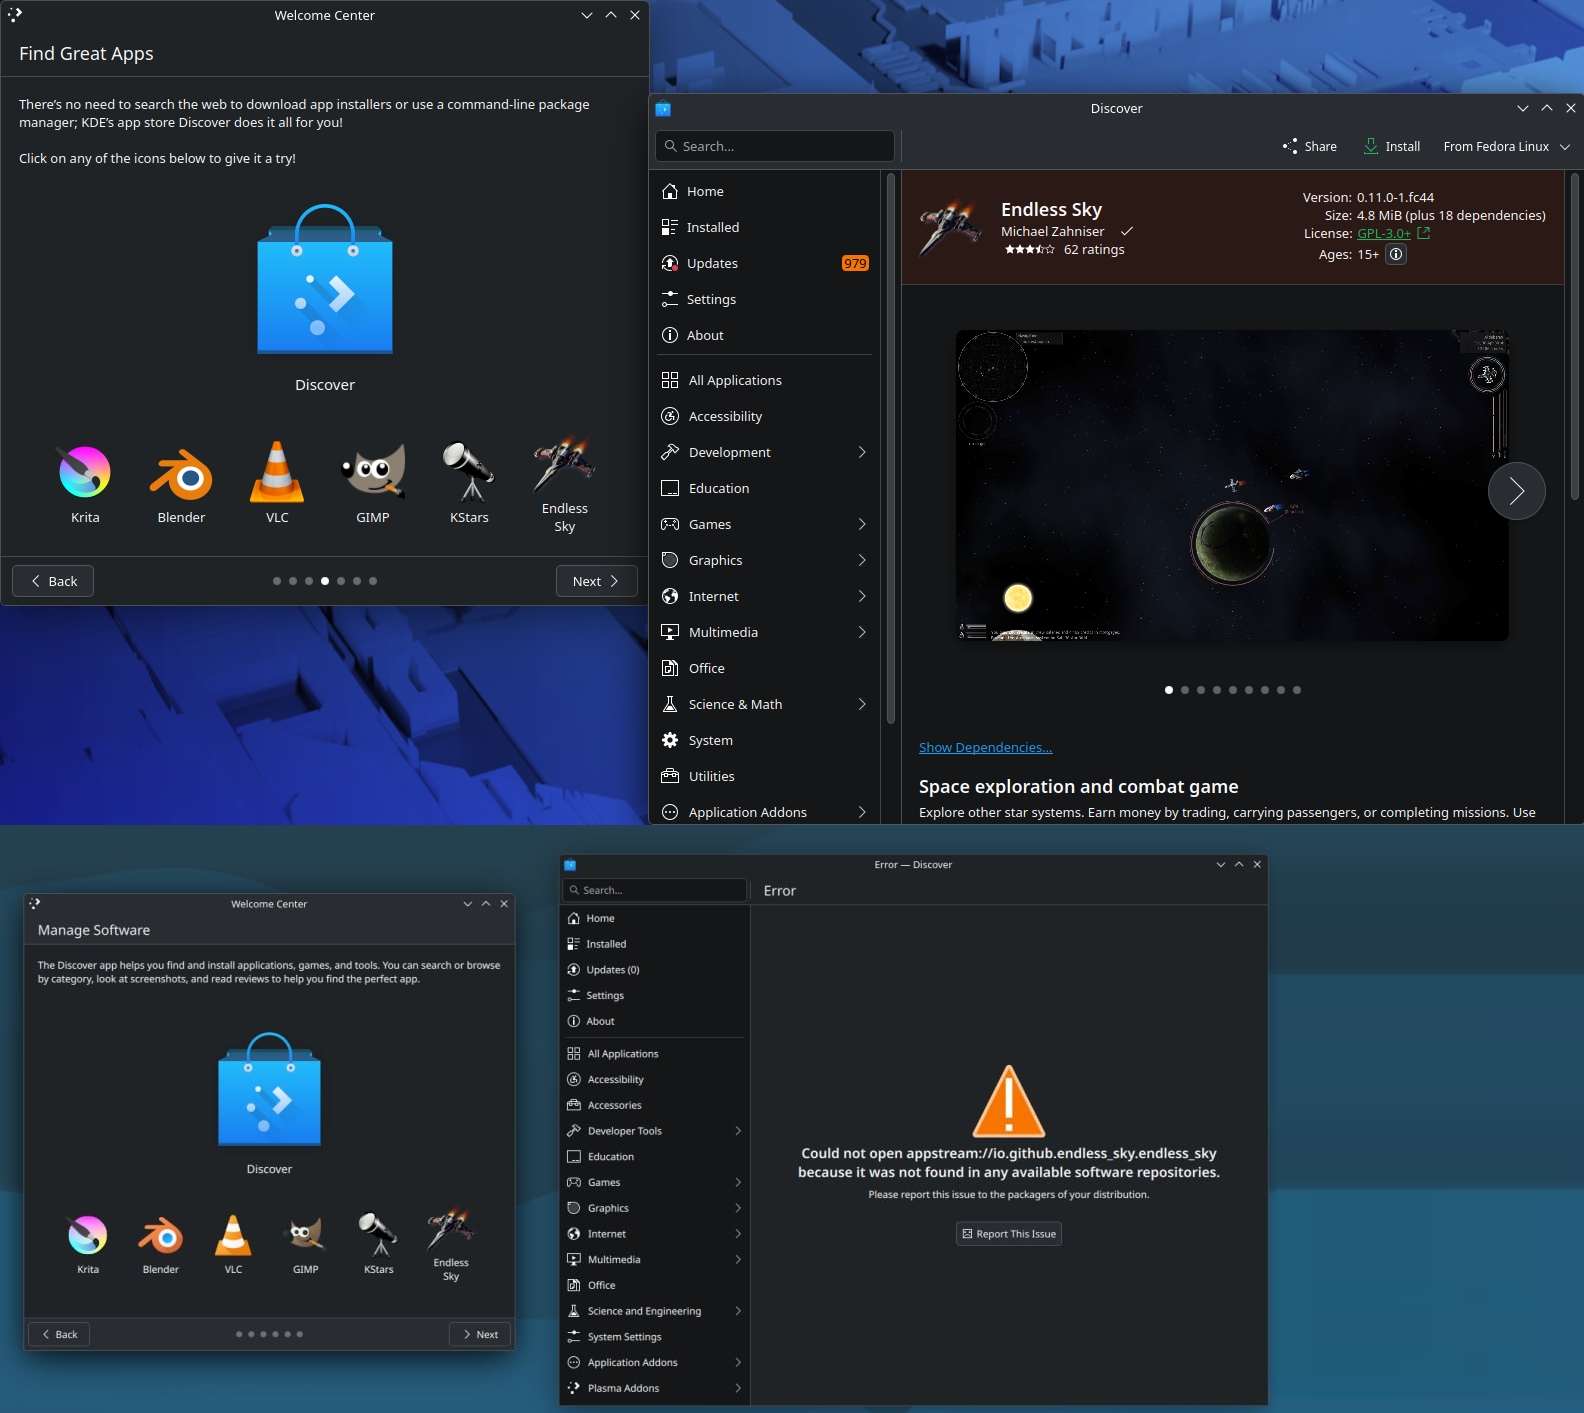
Task: Open the Updates (0) sidebar entry
Action: (x=655, y=970)
